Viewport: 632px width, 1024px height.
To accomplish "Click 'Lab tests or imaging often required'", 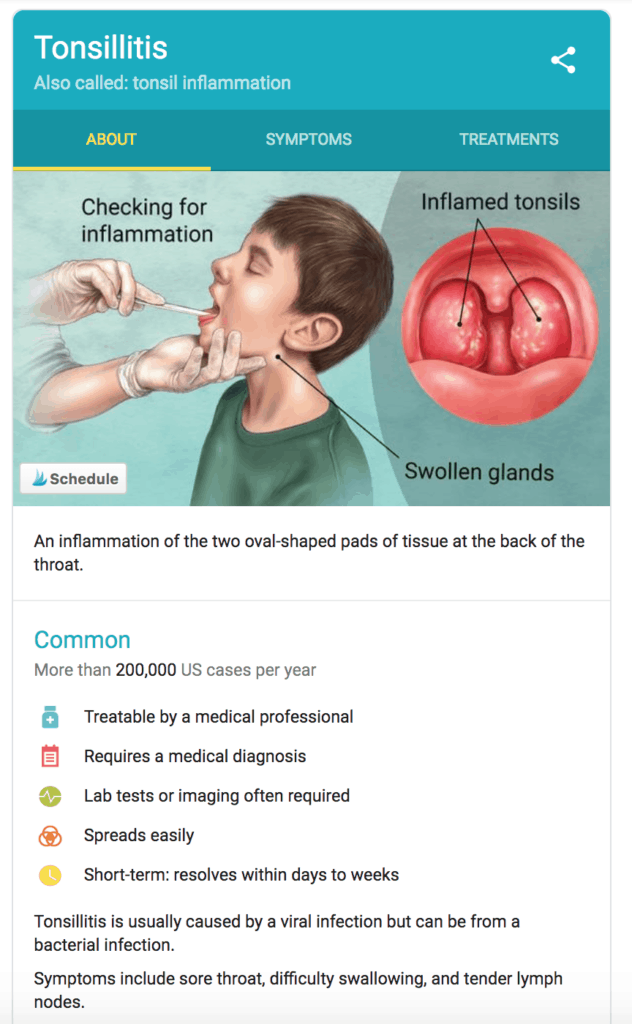I will pos(217,796).
